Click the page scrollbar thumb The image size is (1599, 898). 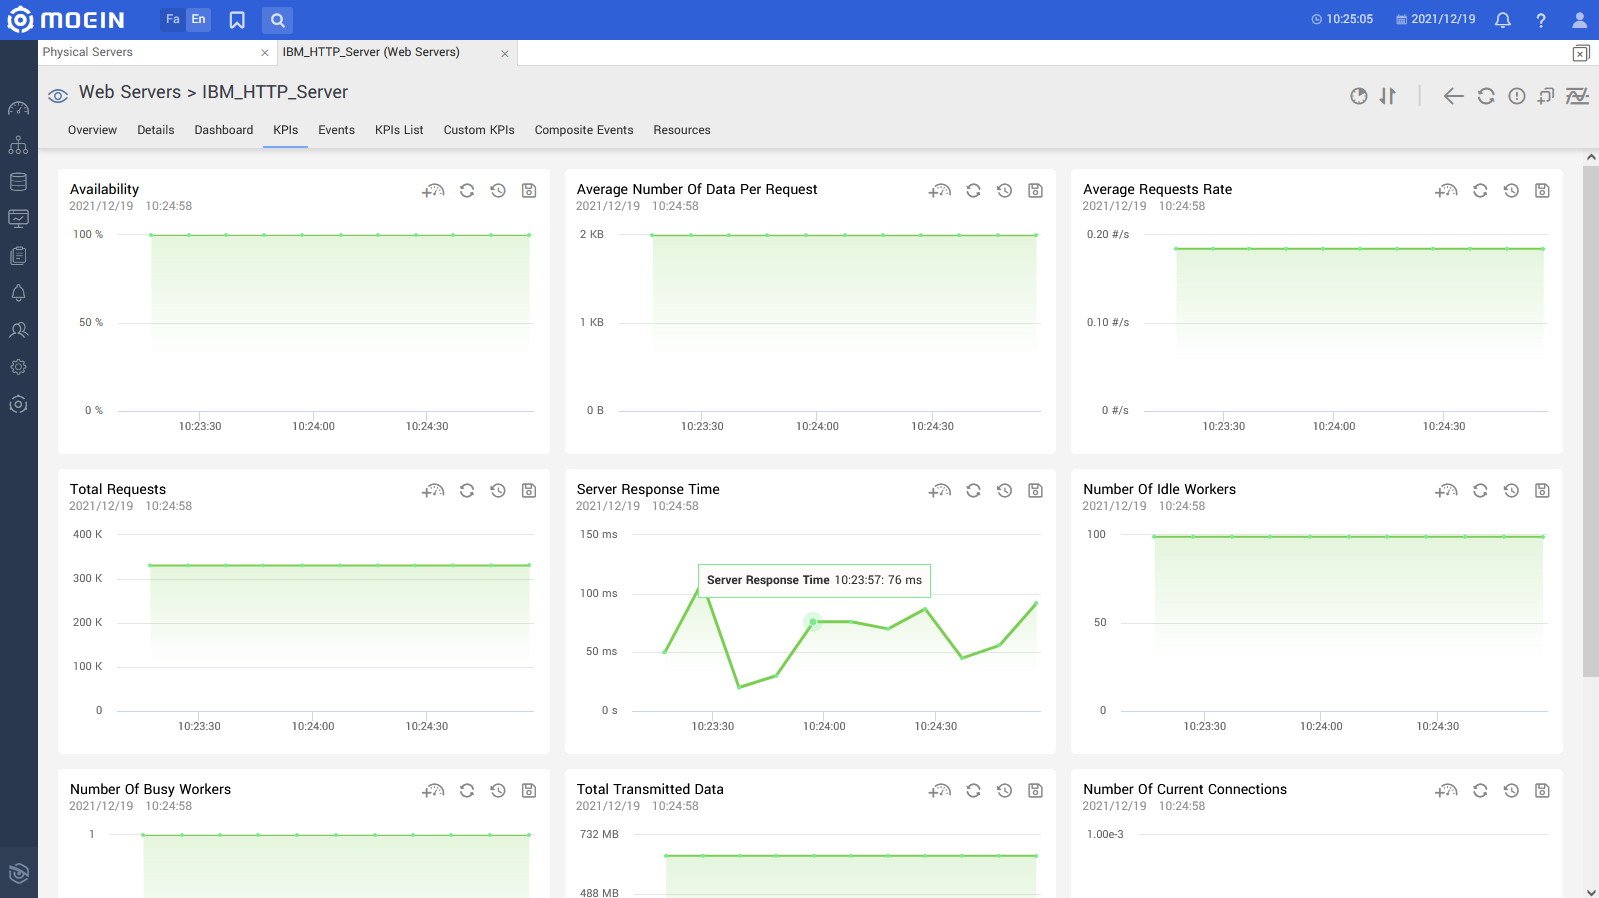click(x=1591, y=422)
